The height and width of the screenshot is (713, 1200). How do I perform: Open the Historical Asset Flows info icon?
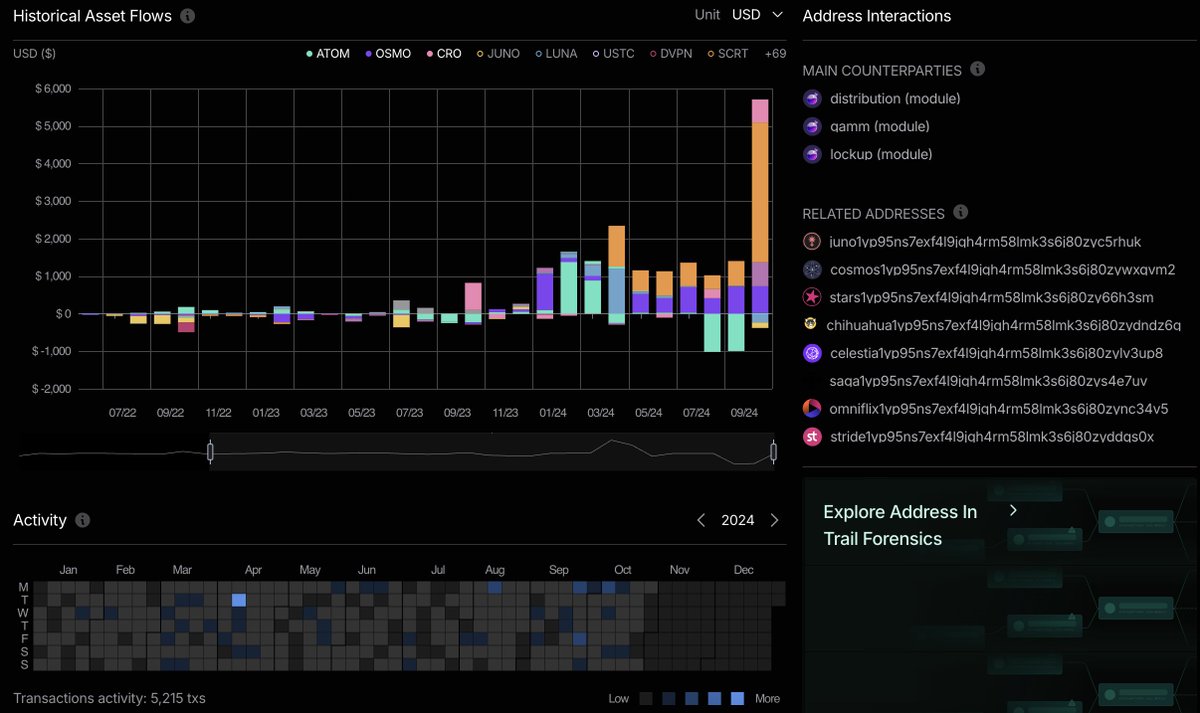pos(188,16)
